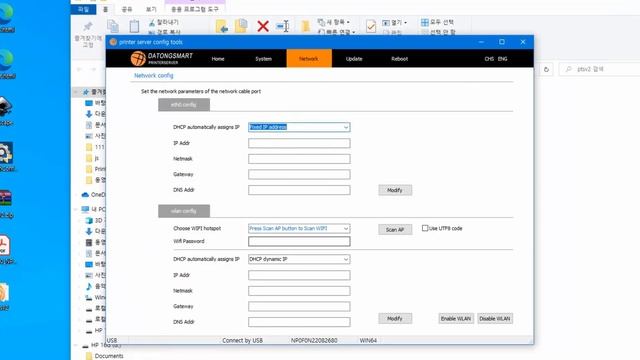The height and width of the screenshot is (360, 640).
Task: Click the Explorer address bar refresh button
Action: [546, 69]
